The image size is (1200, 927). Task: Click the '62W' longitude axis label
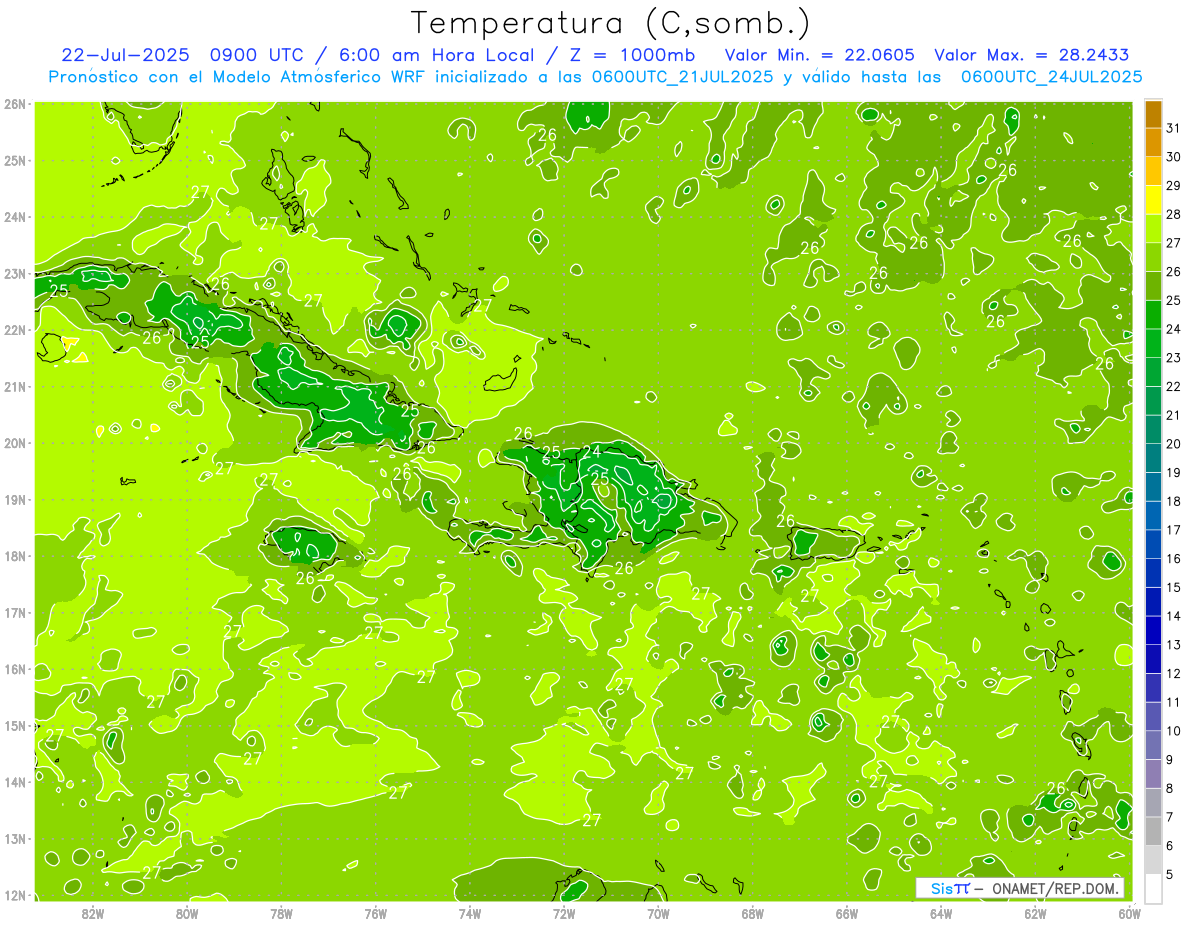1034,913
